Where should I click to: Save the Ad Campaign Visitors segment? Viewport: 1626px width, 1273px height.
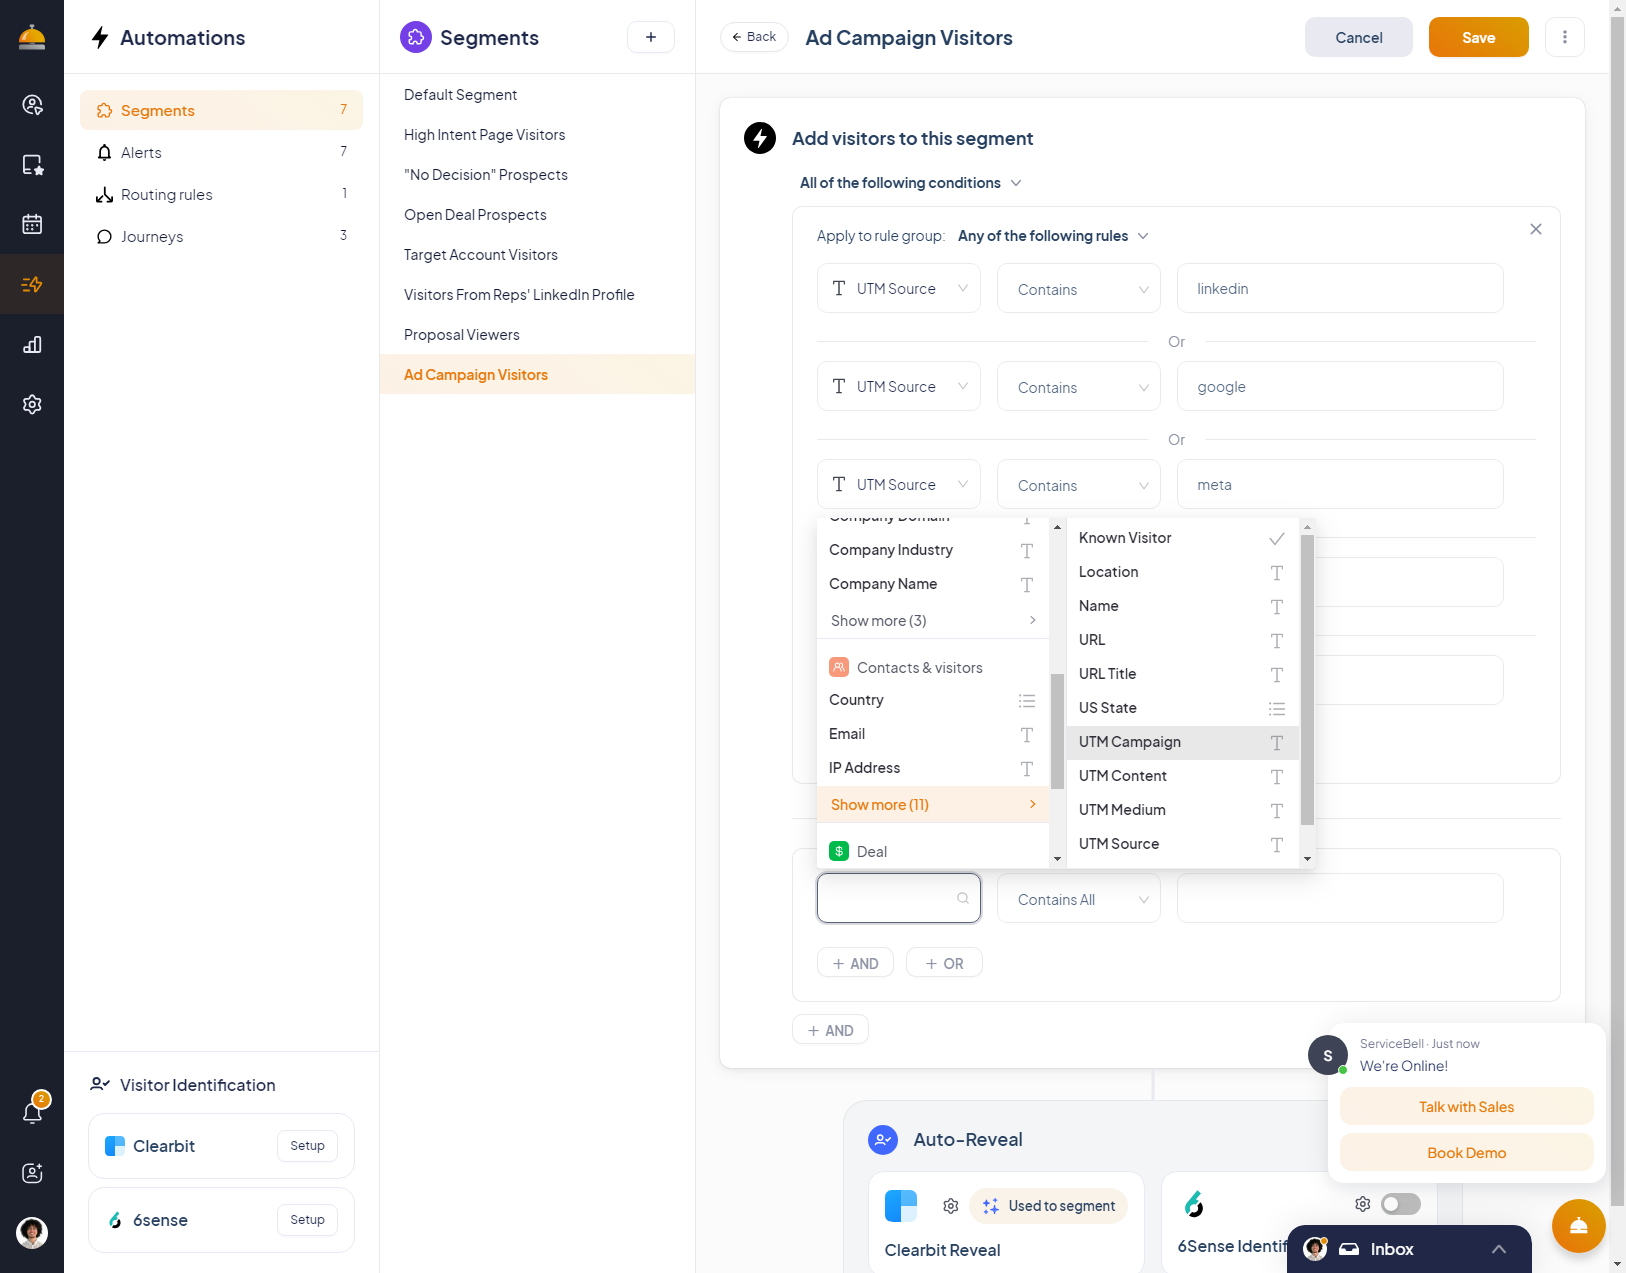click(1478, 37)
